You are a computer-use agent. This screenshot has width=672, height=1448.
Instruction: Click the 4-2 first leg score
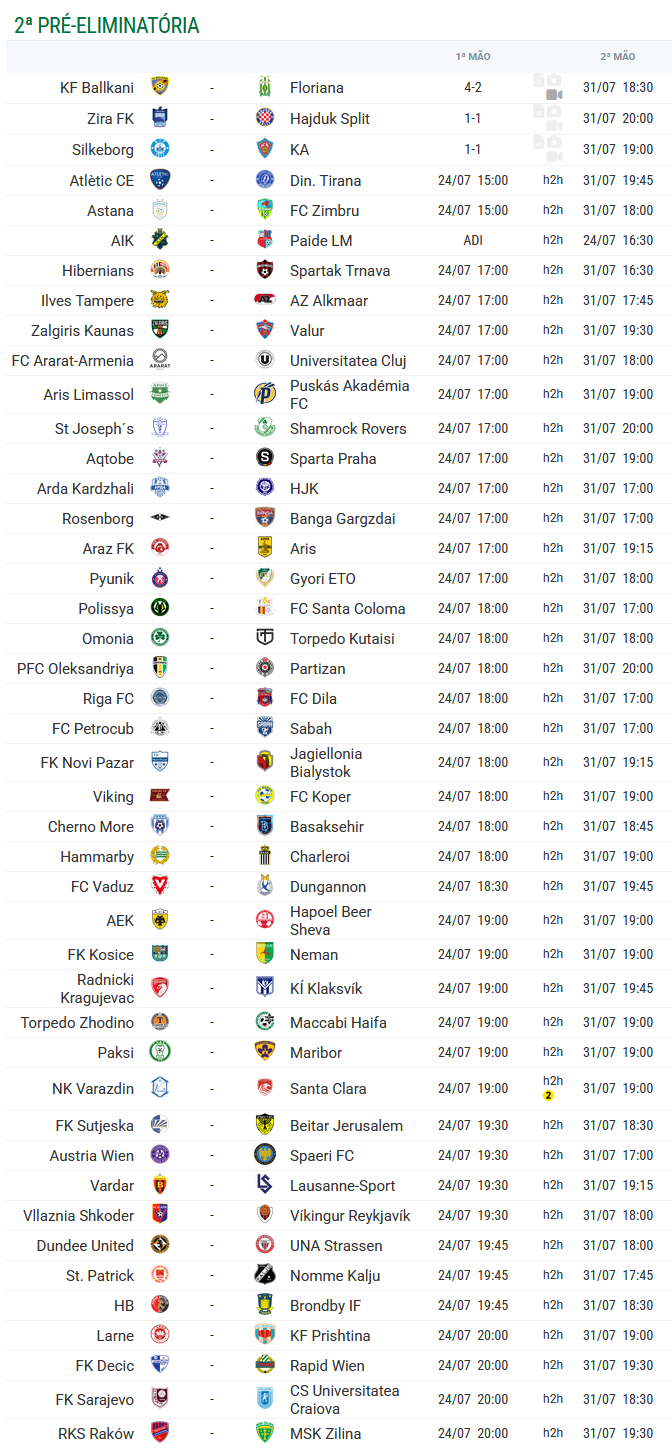pos(473,87)
